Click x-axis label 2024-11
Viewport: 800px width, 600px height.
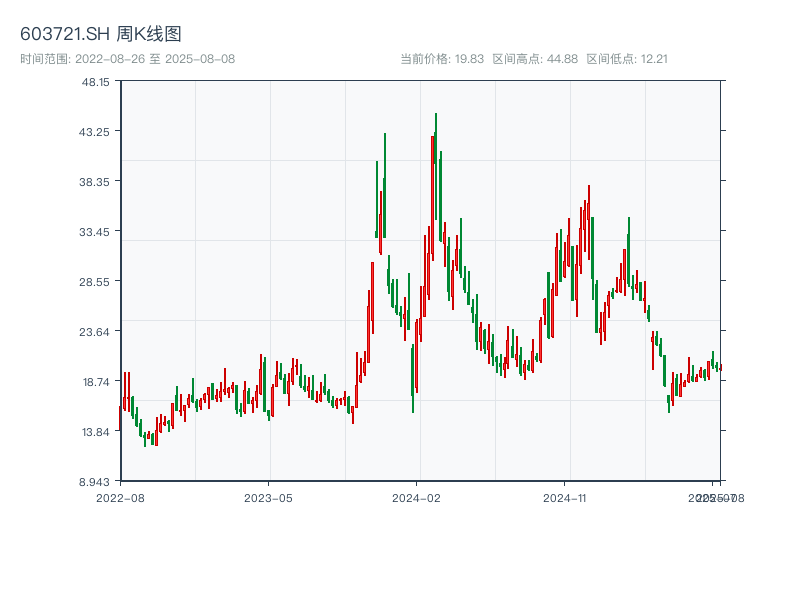point(565,498)
